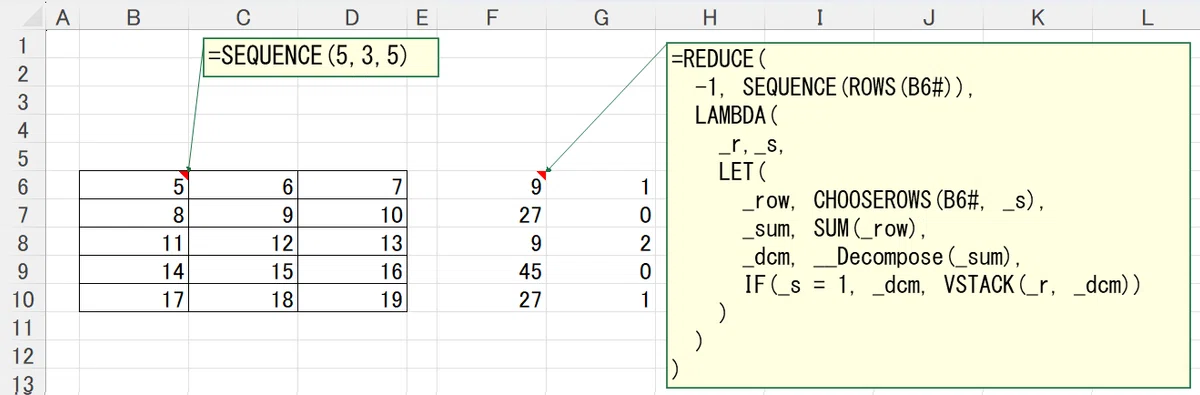Select row 8 header
This screenshot has height=395, width=1200.
[24, 241]
